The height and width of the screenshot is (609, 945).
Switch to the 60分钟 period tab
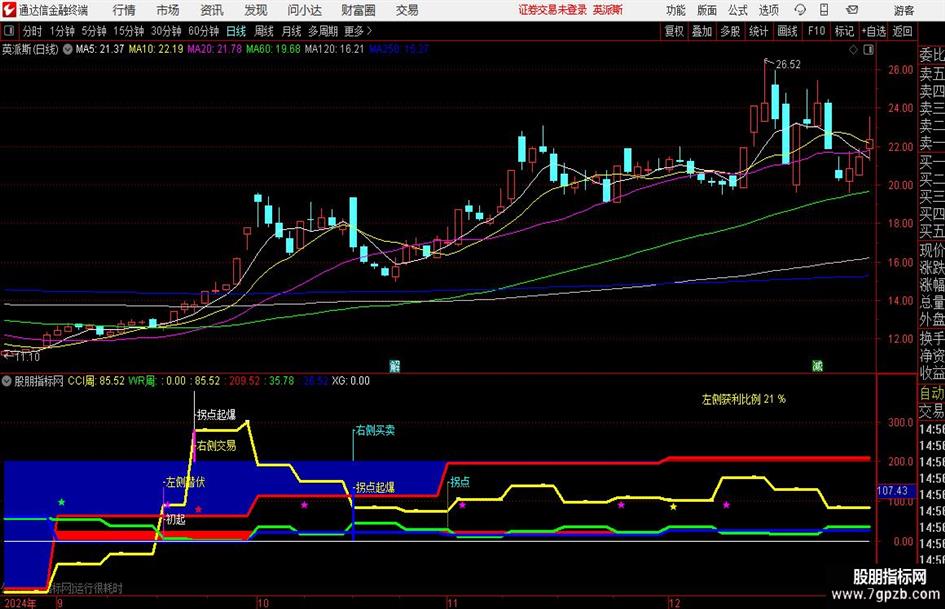[x=204, y=31]
